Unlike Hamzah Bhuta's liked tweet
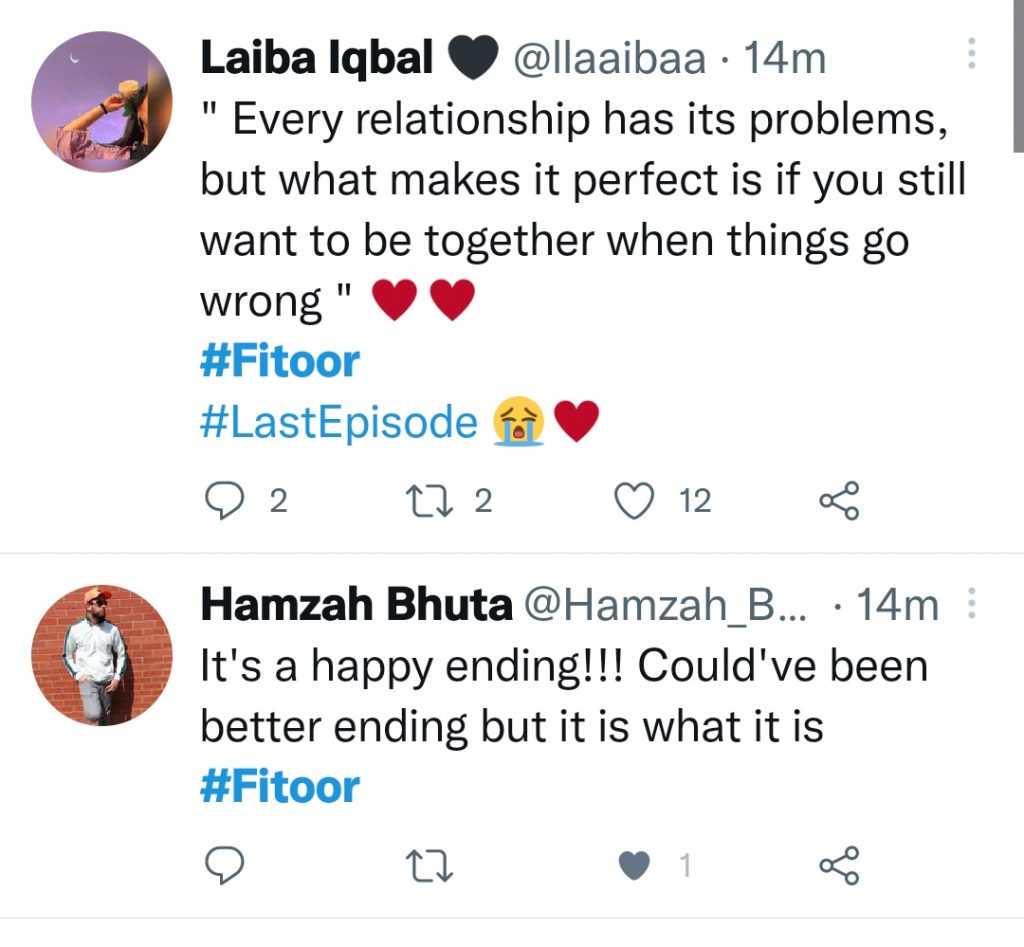This screenshot has height=947, width=1024. [634, 866]
